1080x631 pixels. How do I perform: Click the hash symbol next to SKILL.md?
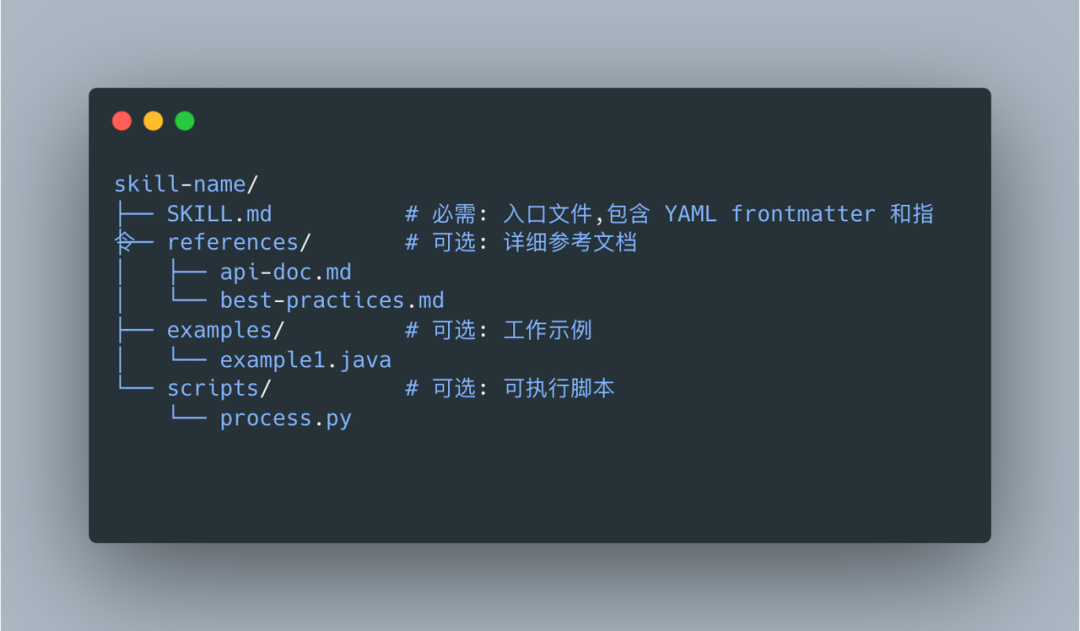coord(411,214)
